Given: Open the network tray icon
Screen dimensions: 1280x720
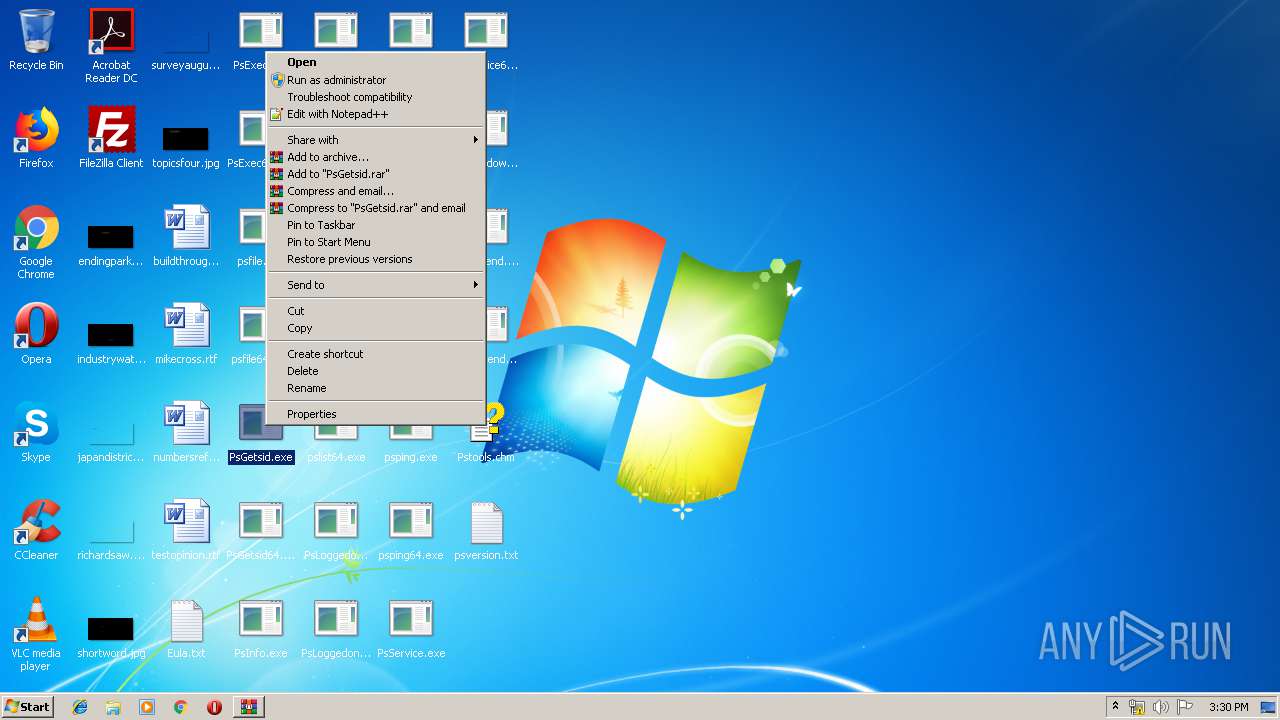Looking at the screenshot, I should (1137, 707).
